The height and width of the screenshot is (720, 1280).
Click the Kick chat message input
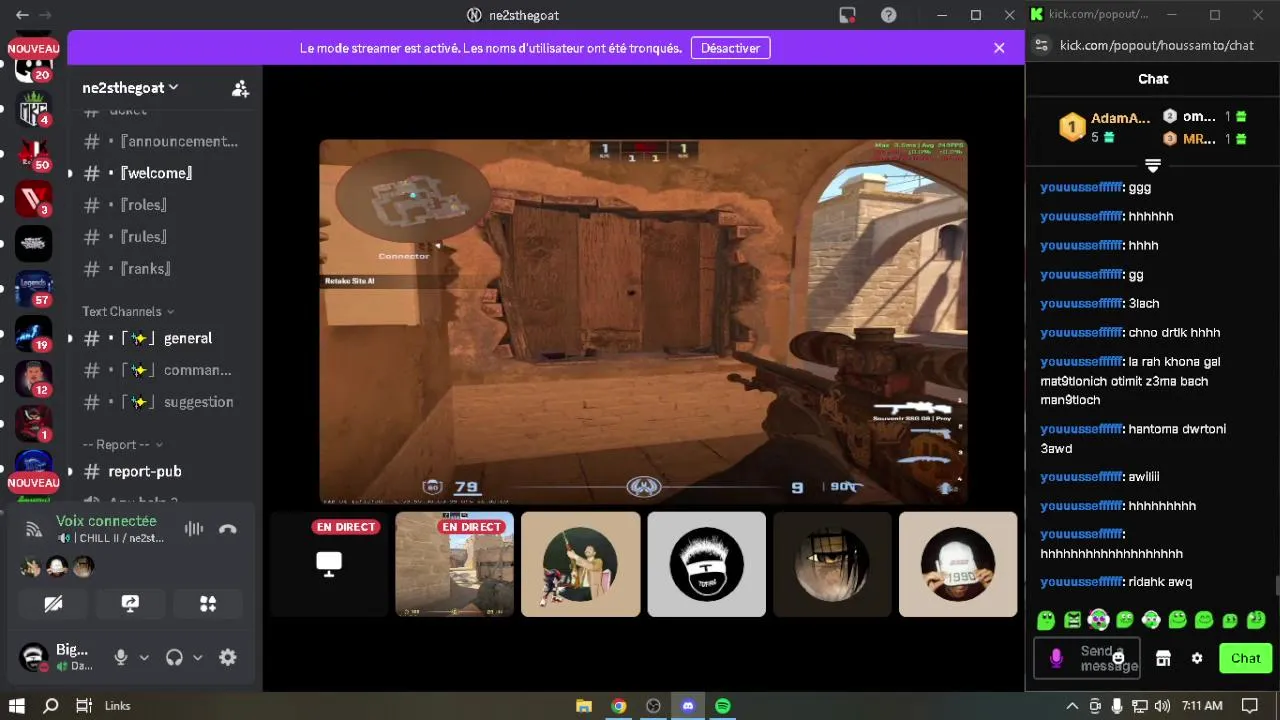tap(1086, 658)
